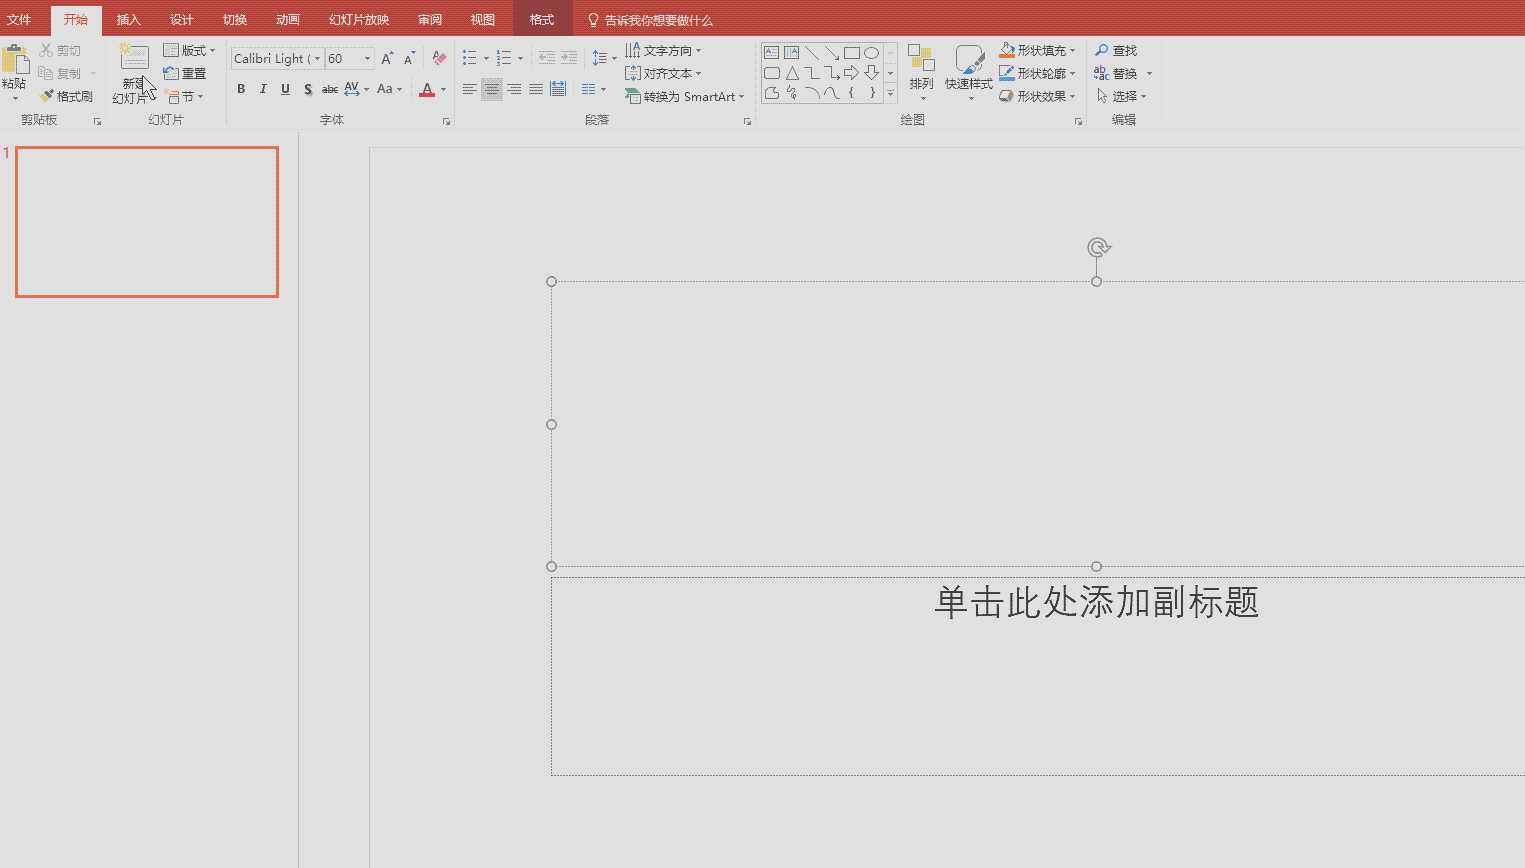Select slide 1 thumbnail in the panel
Viewport: 1525px width, 868px height.
coord(147,222)
